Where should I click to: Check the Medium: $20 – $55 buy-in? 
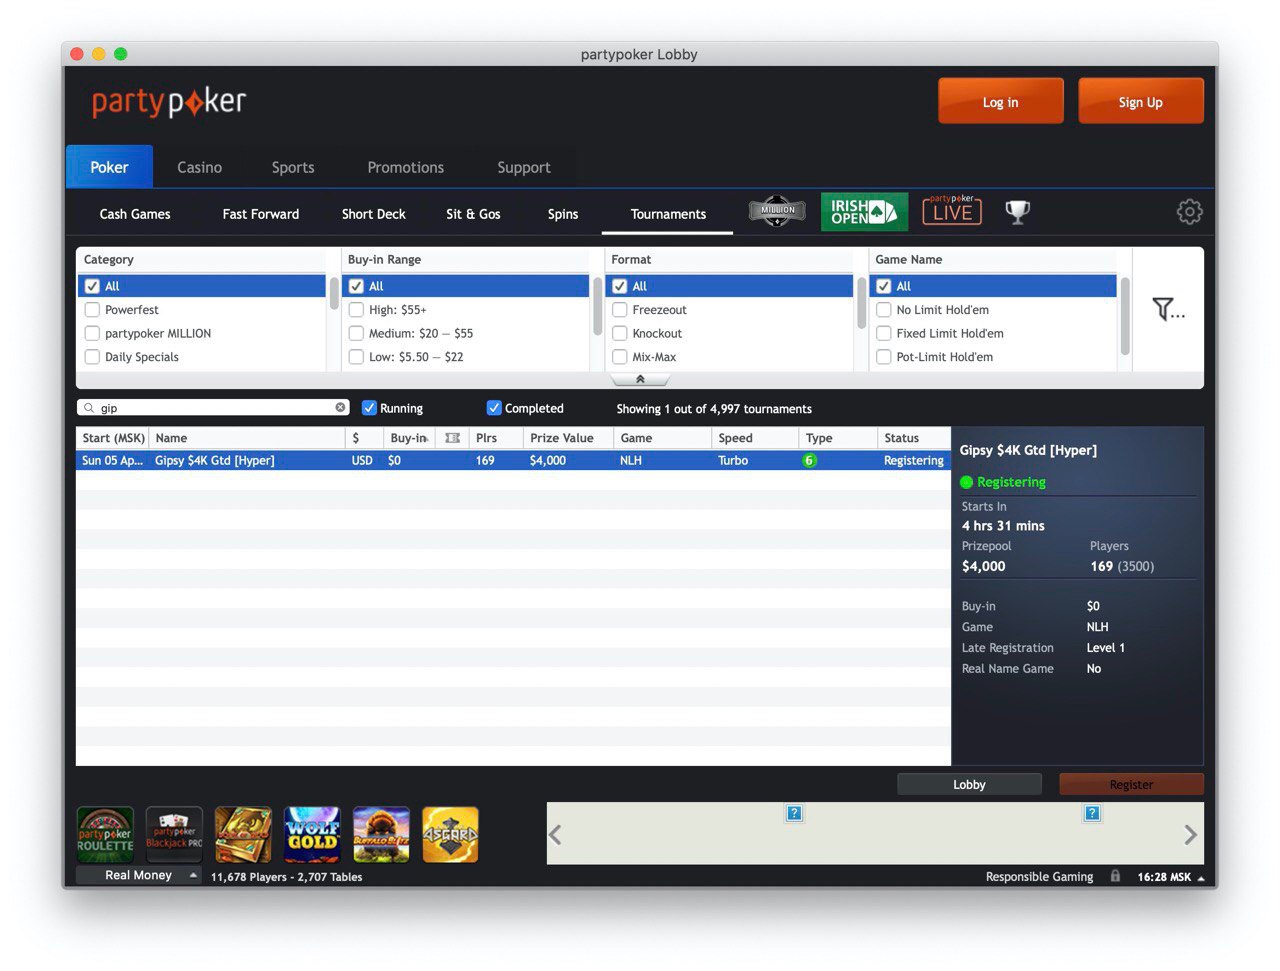point(356,333)
